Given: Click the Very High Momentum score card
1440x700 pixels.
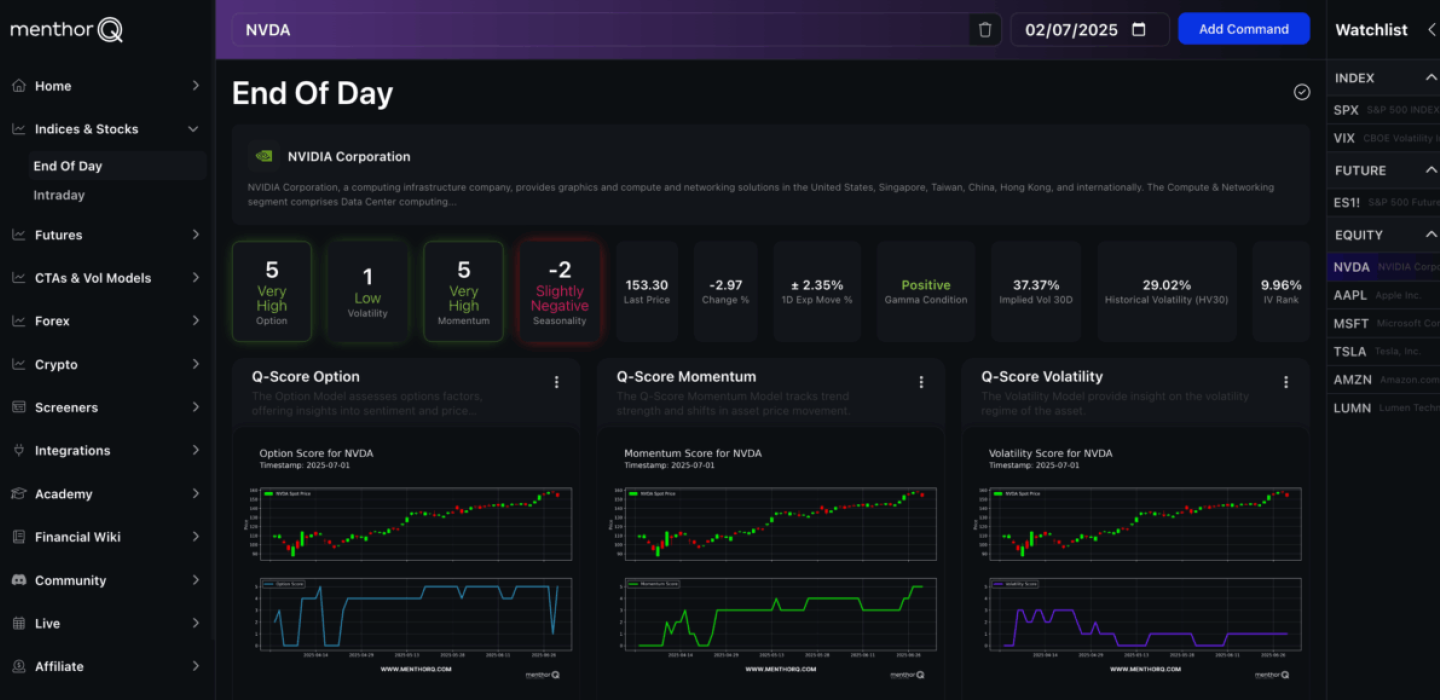Looking at the screenshot, I should click(x=464, y=292).
